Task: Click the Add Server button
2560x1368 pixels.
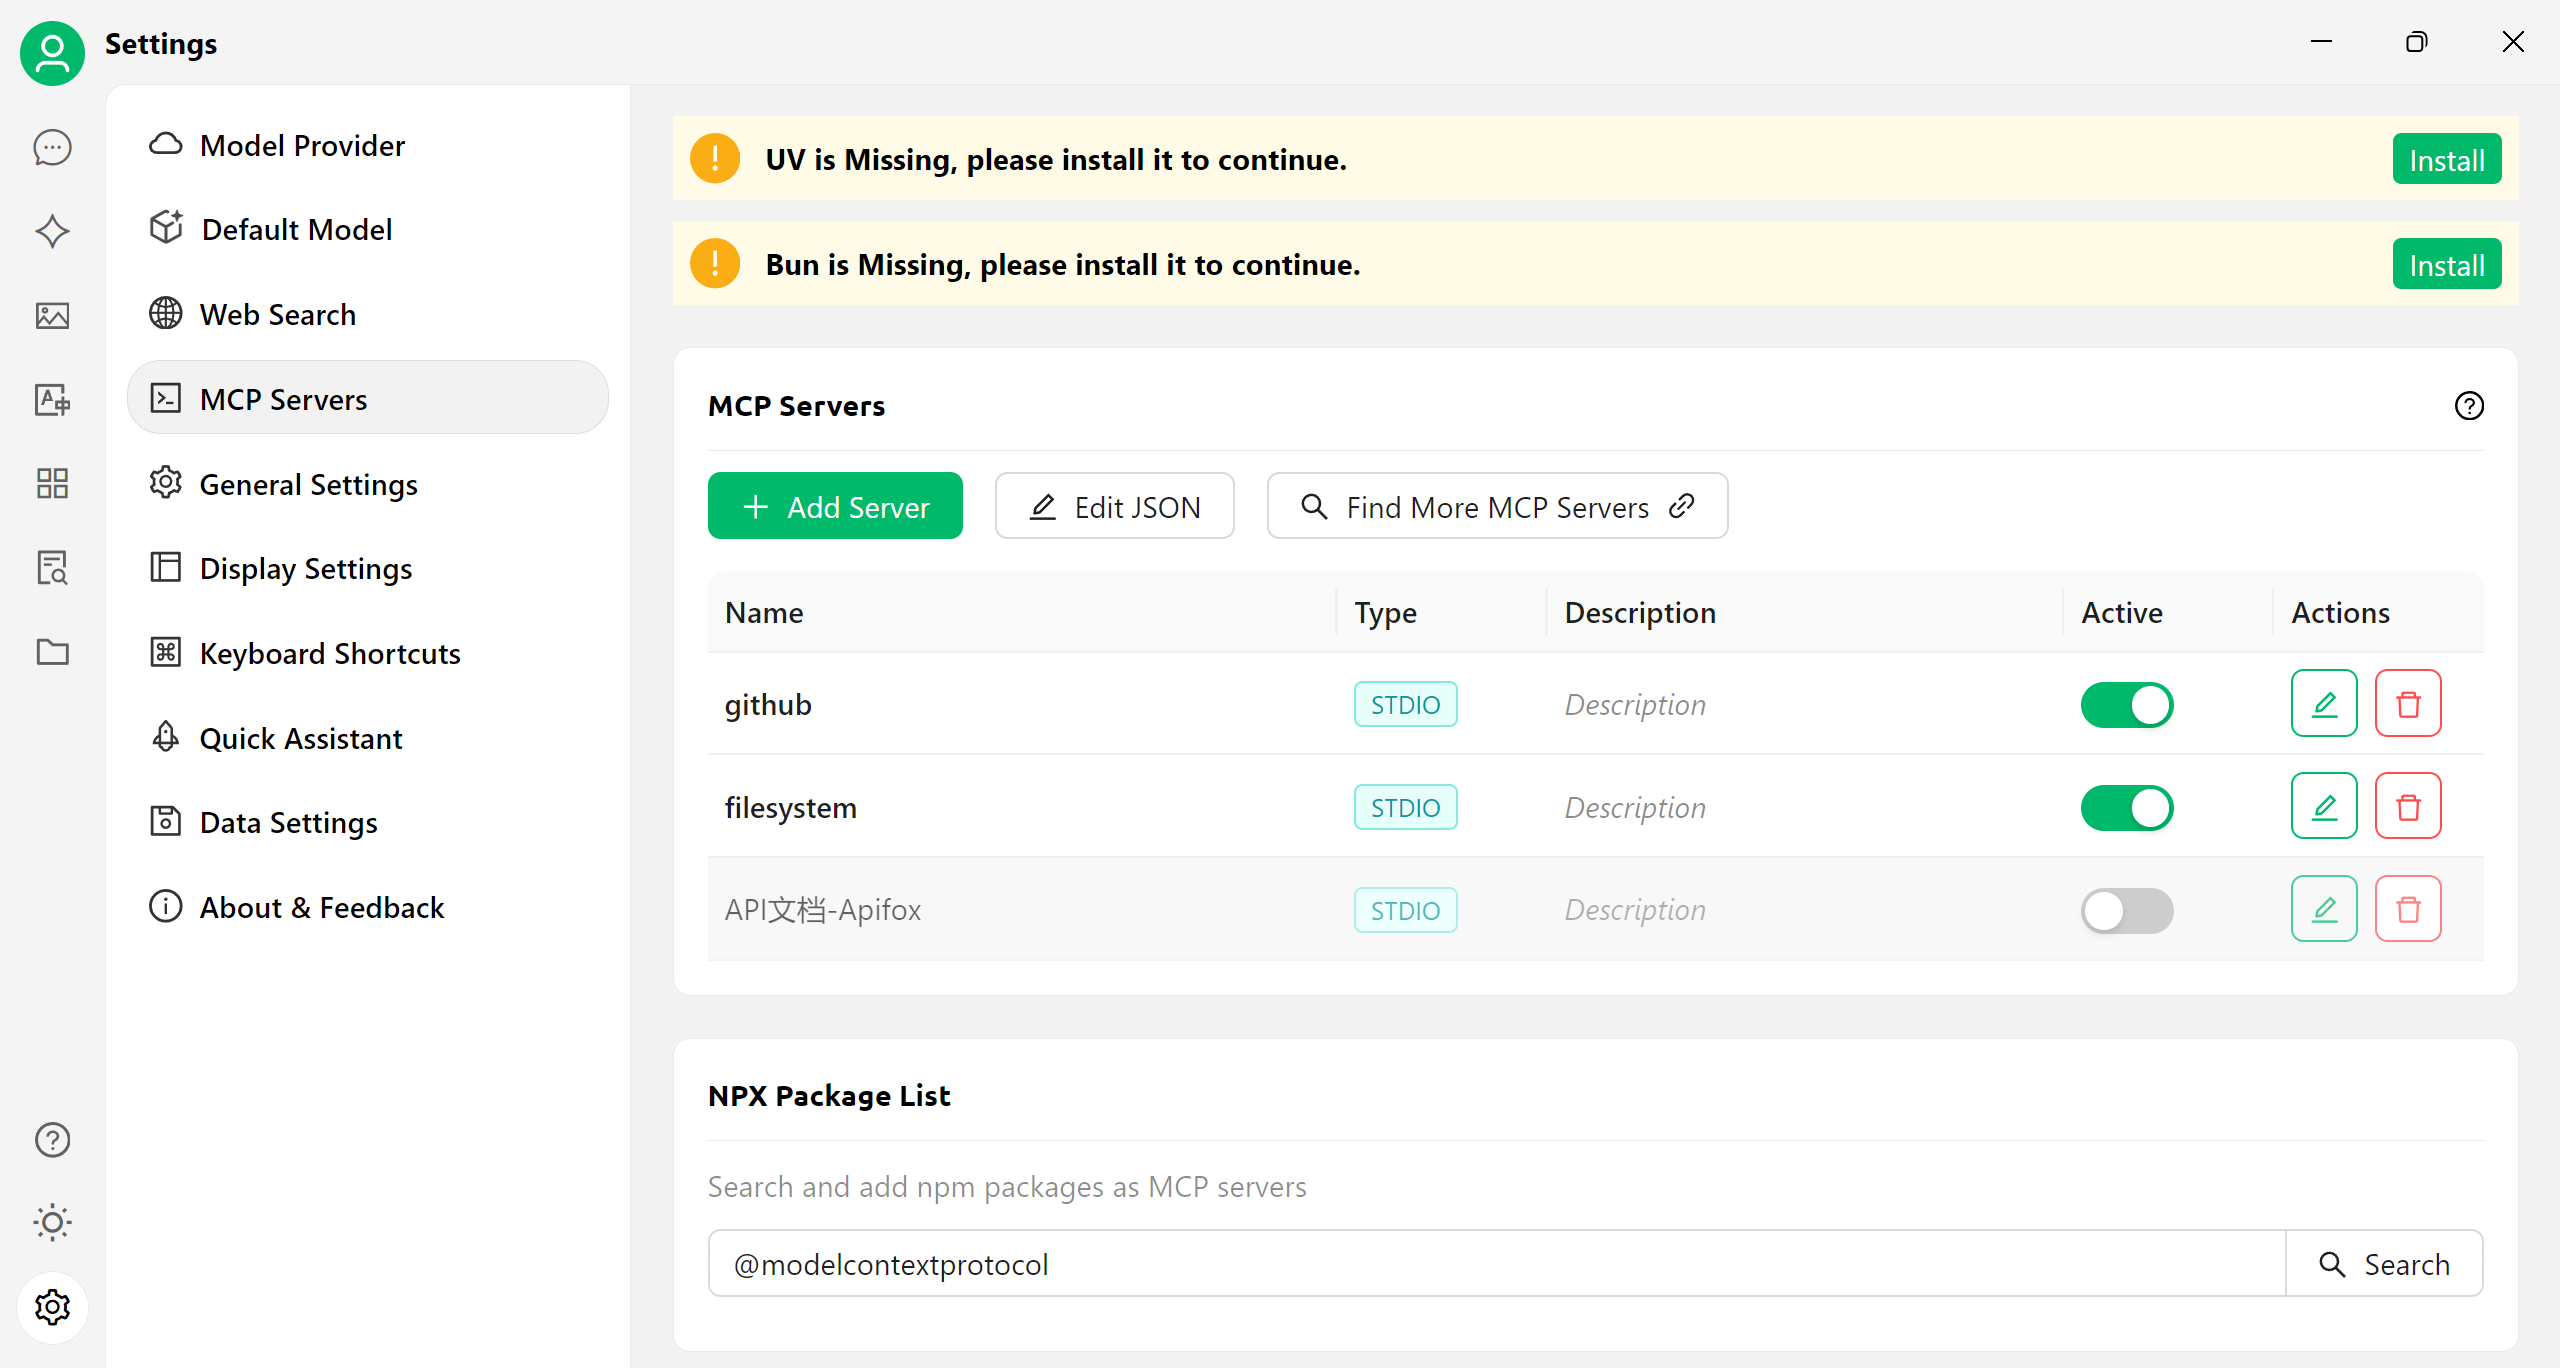Action: (x=835, y=507)
